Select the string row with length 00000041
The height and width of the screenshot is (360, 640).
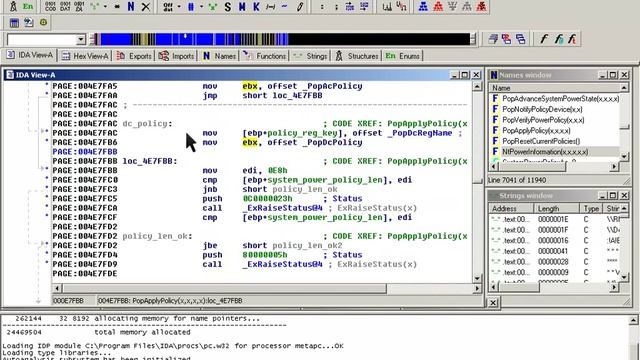tap(555, 251)
